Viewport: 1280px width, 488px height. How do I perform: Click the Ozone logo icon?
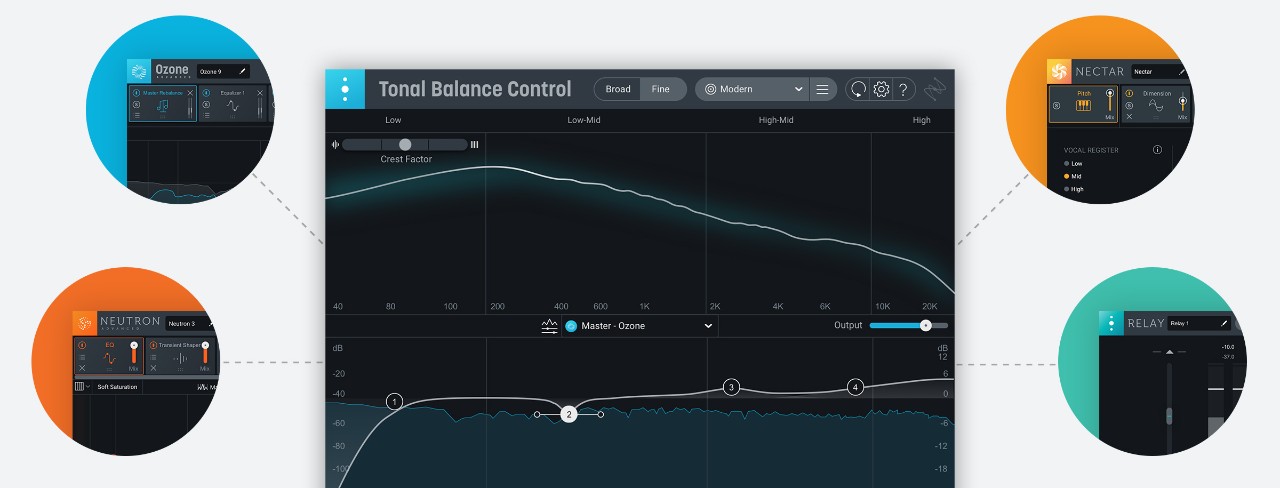point(139,71)
